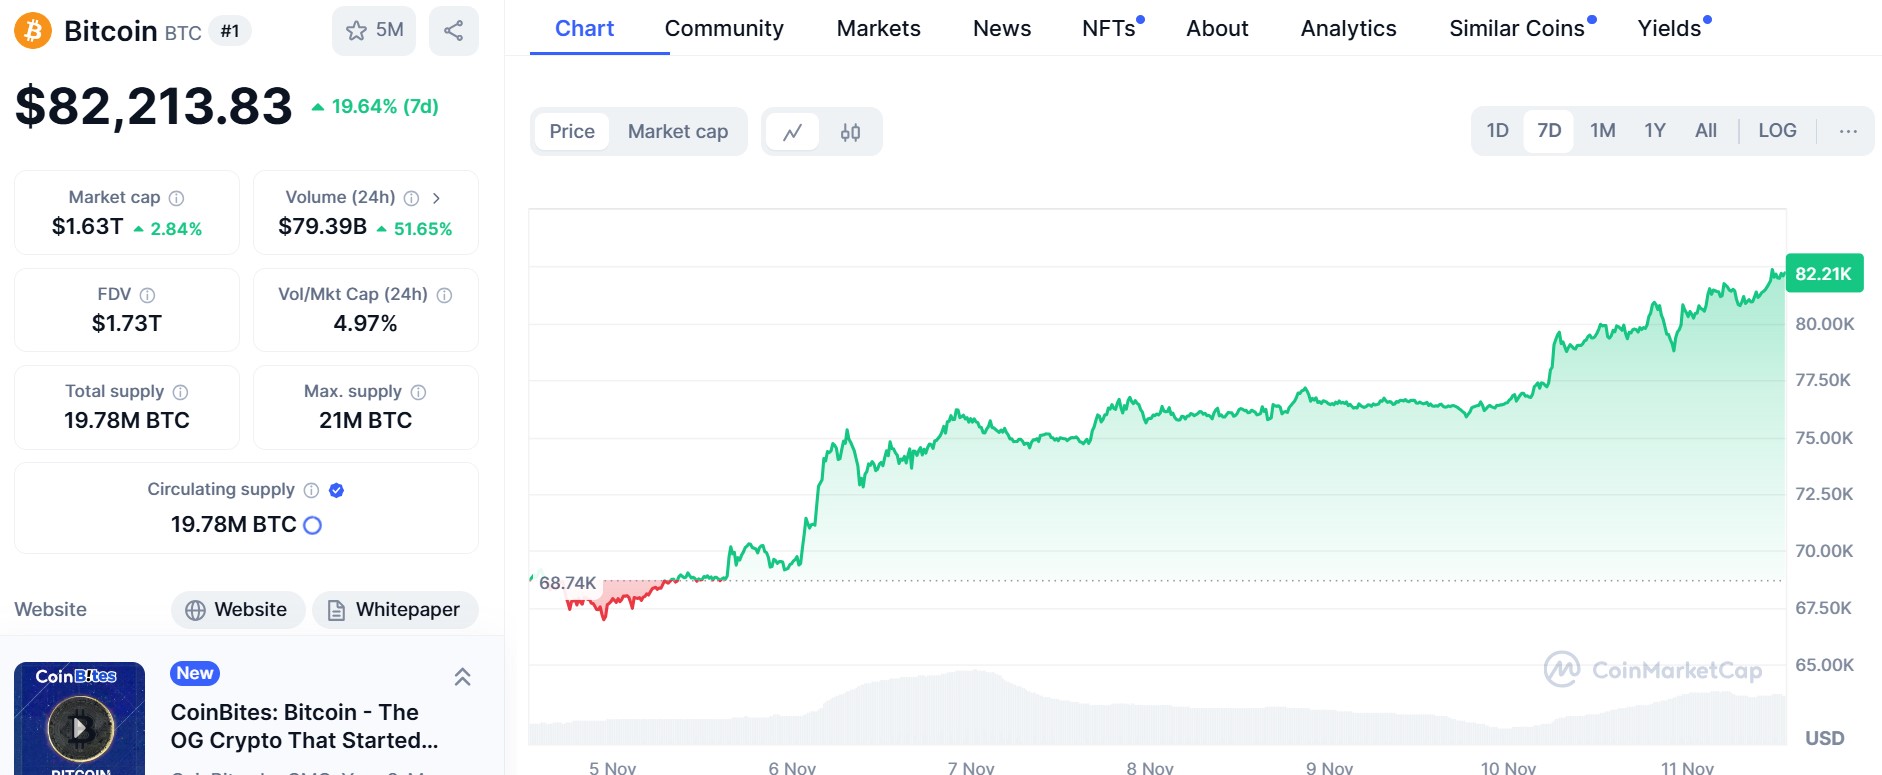1882x775 pixels.
Task: Show Max. supply info icon
Action: click(x=419, y=392)
